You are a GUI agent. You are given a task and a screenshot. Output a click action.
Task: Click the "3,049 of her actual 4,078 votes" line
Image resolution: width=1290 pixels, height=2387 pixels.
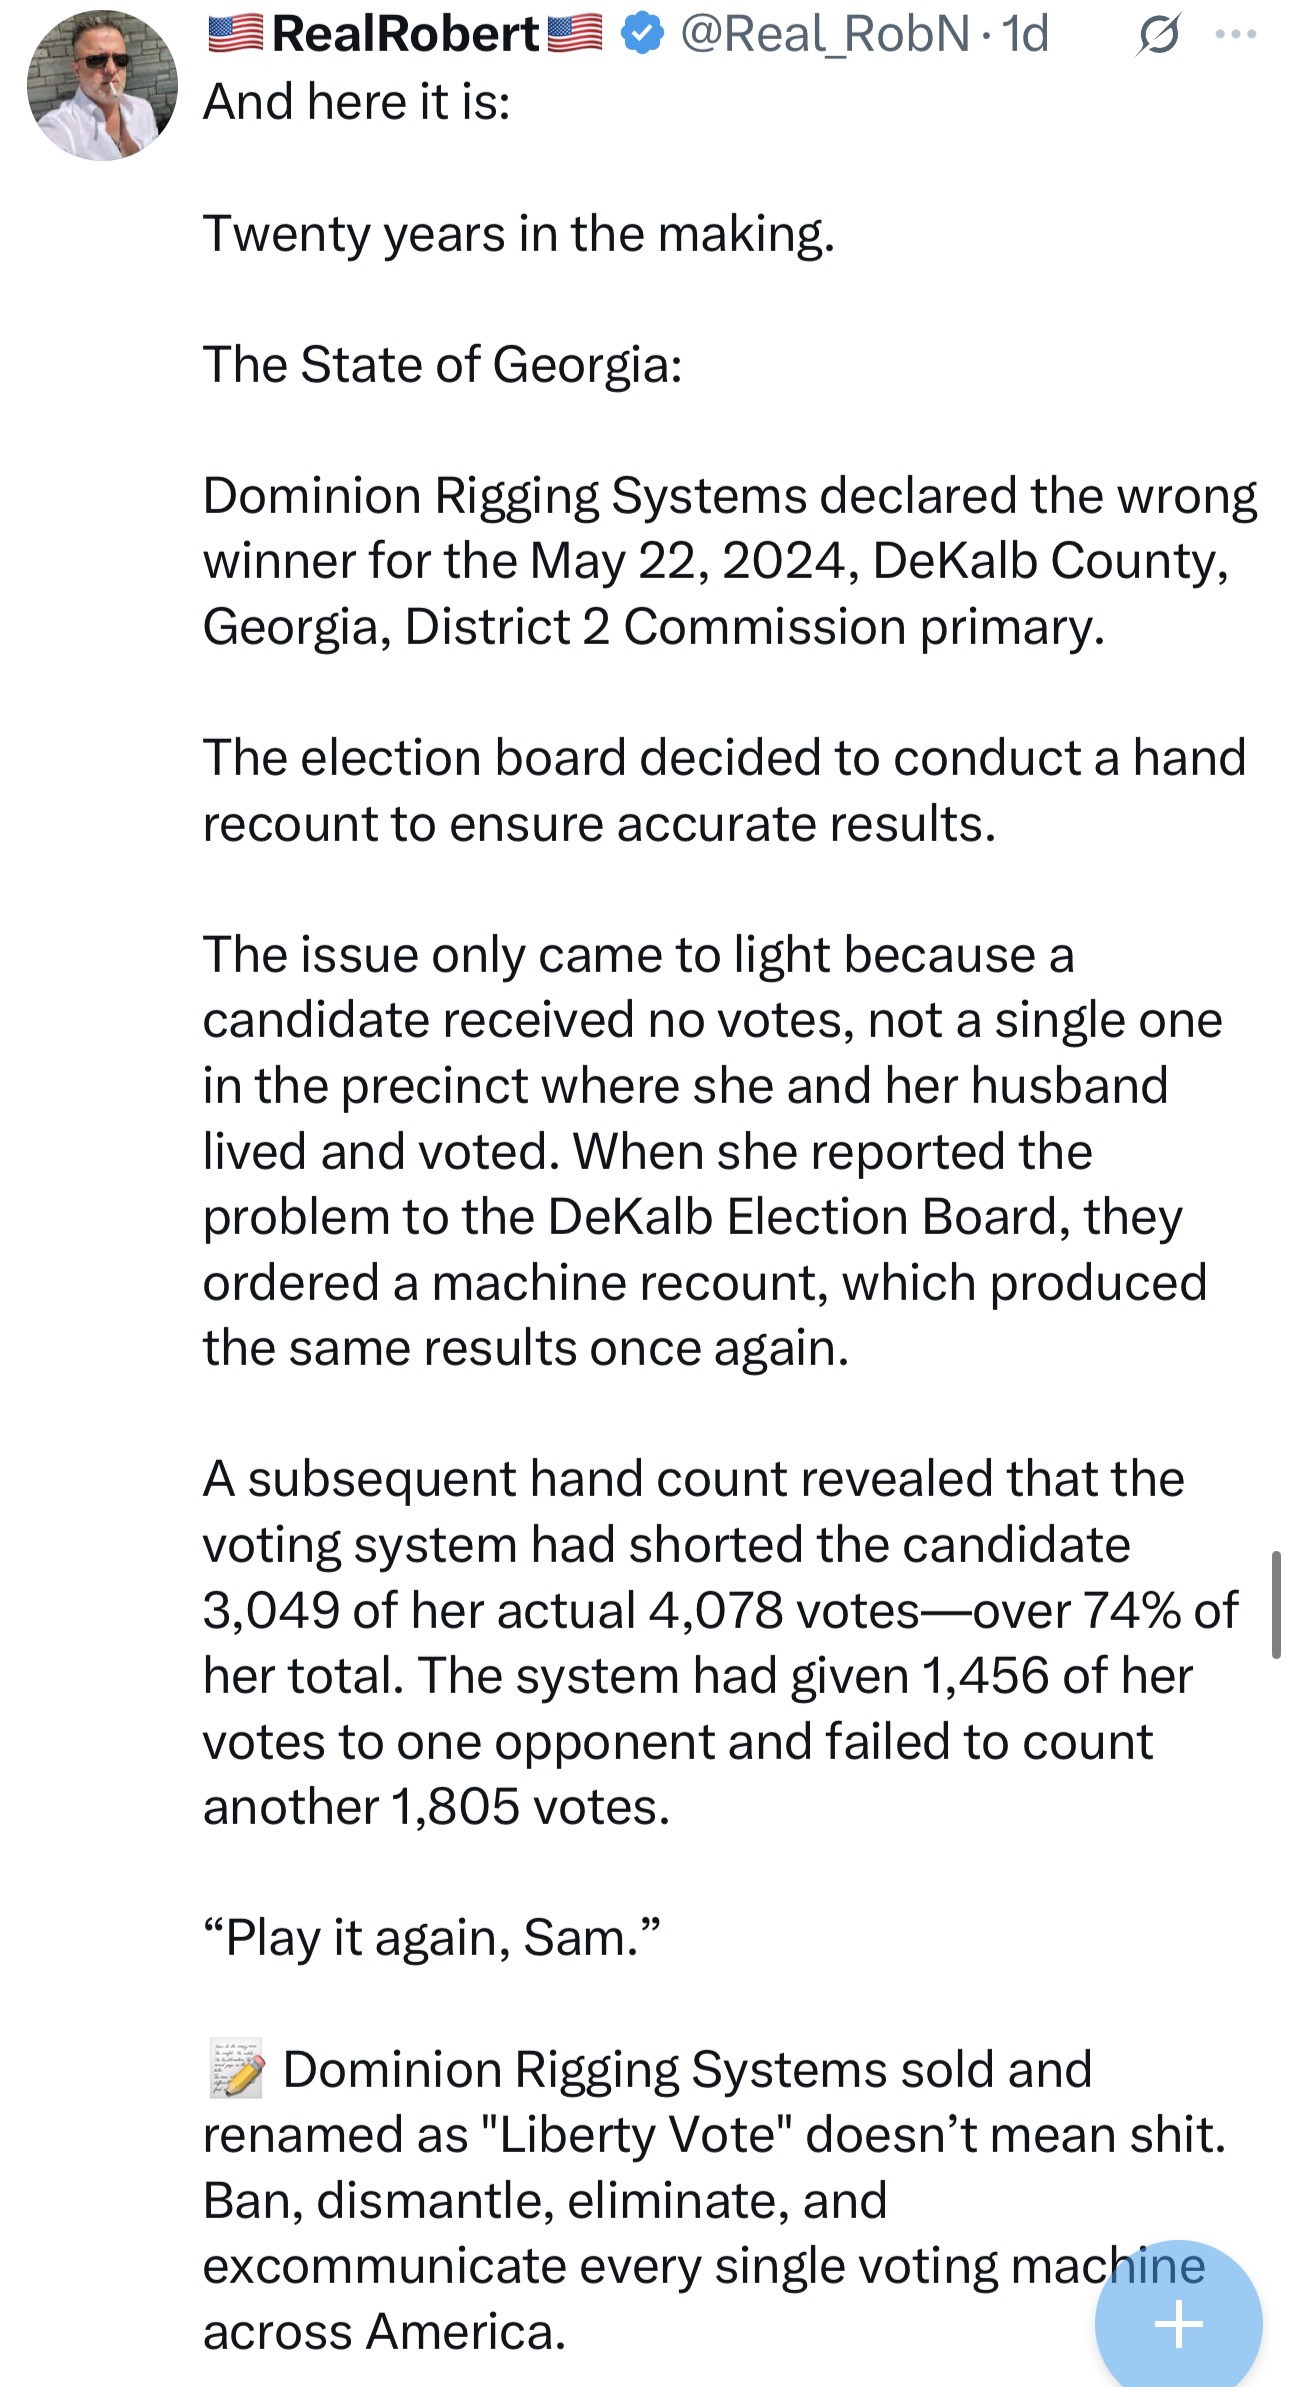[x=560, y=1610]
